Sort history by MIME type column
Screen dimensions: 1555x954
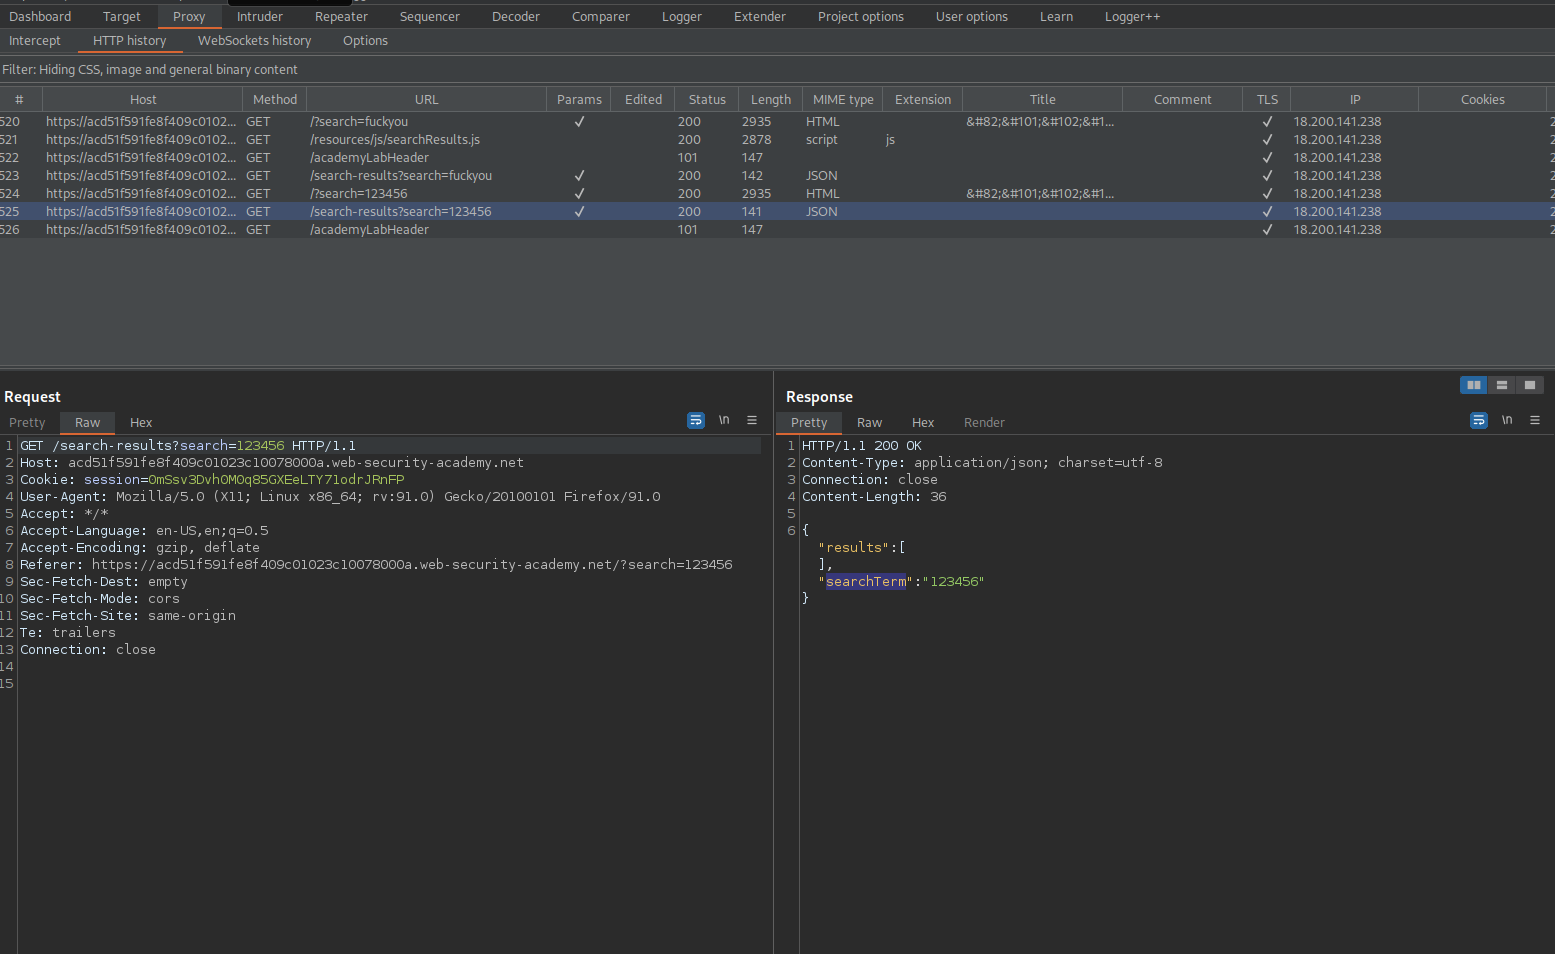tap(843, 100)
